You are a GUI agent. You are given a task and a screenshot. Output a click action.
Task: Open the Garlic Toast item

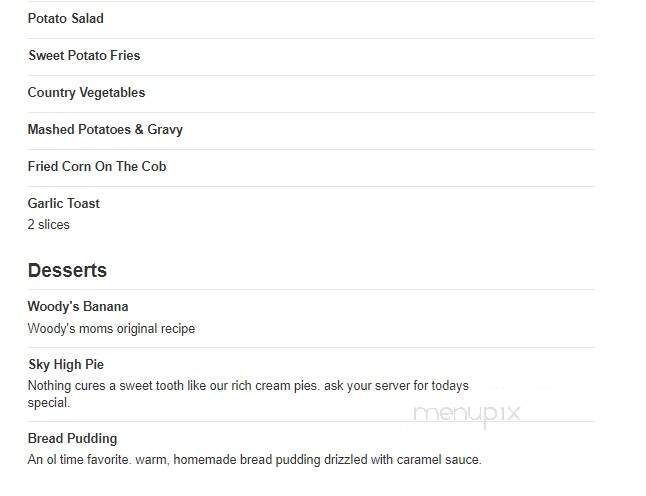tap(63, 204)
